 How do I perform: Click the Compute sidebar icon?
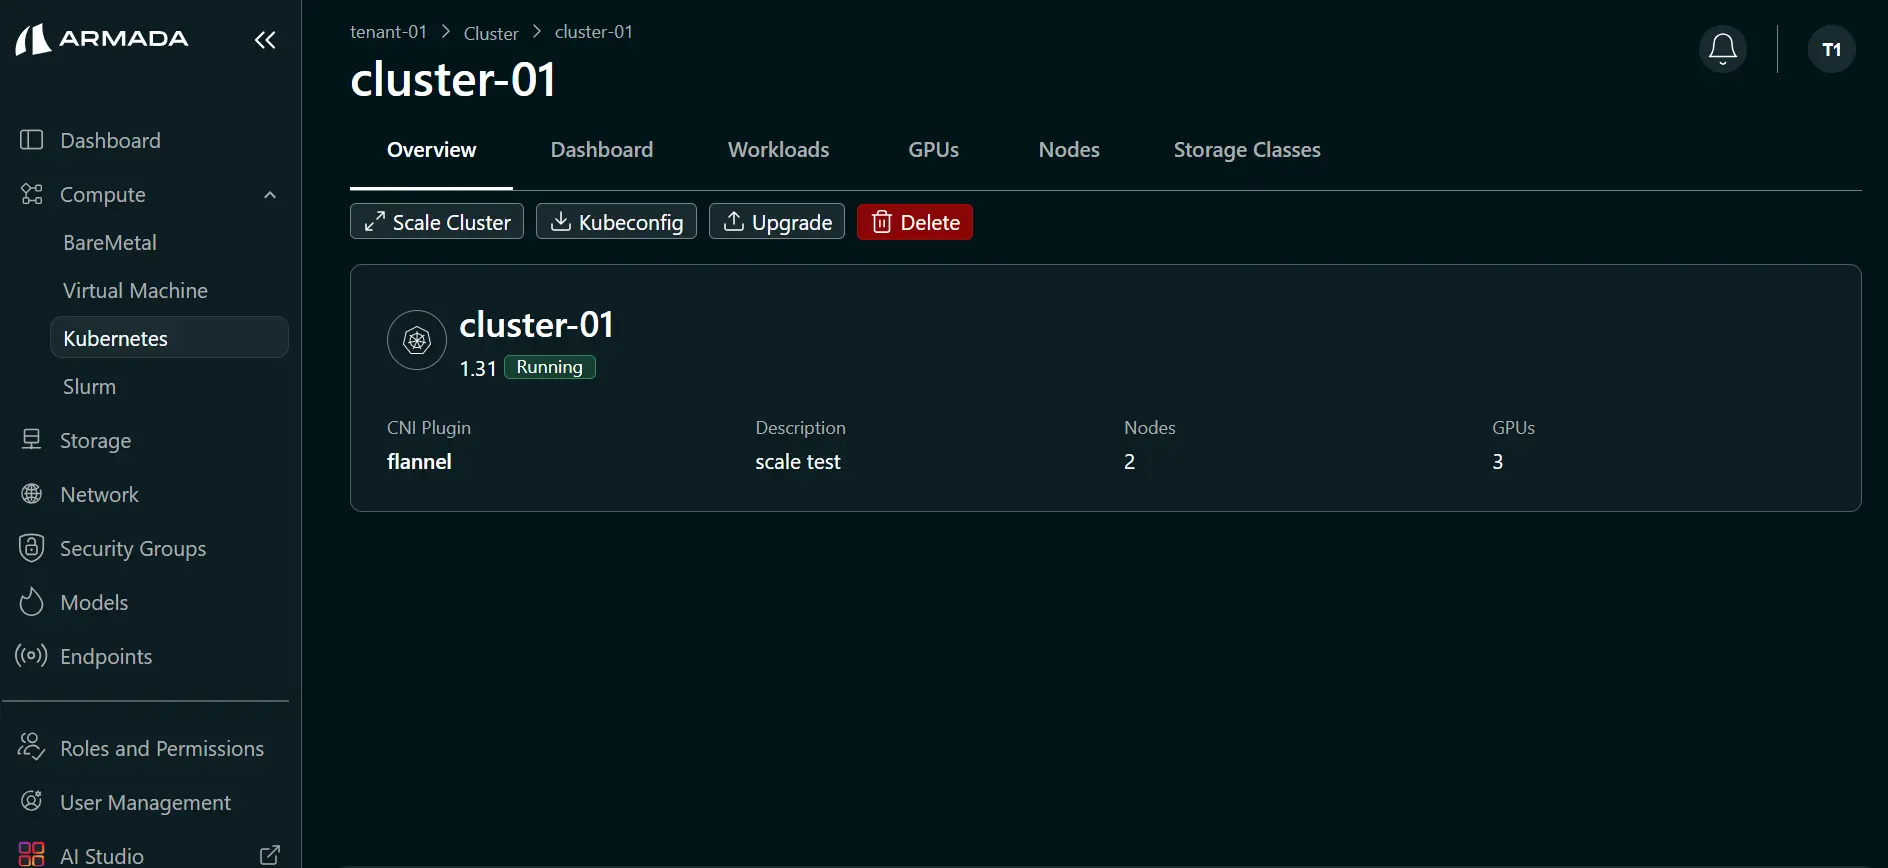(32, 194)
